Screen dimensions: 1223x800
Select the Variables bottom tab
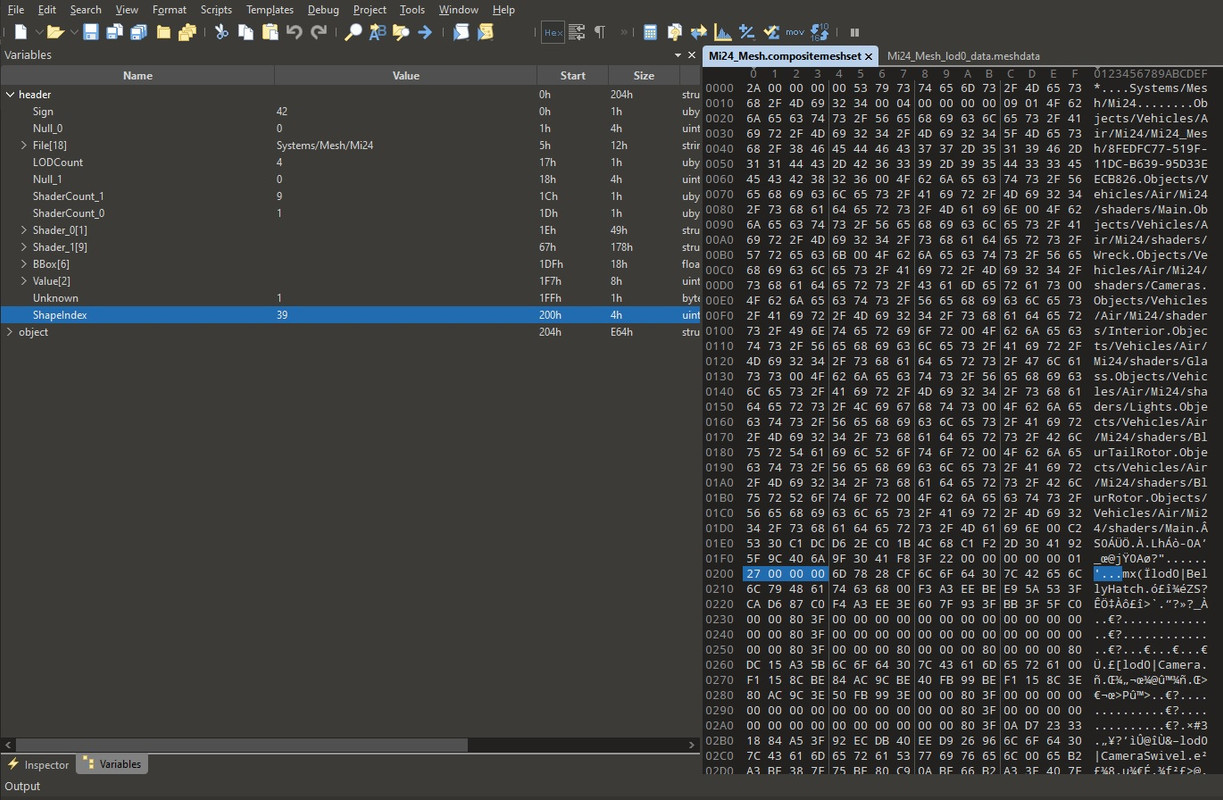click(x=111, y=764)
